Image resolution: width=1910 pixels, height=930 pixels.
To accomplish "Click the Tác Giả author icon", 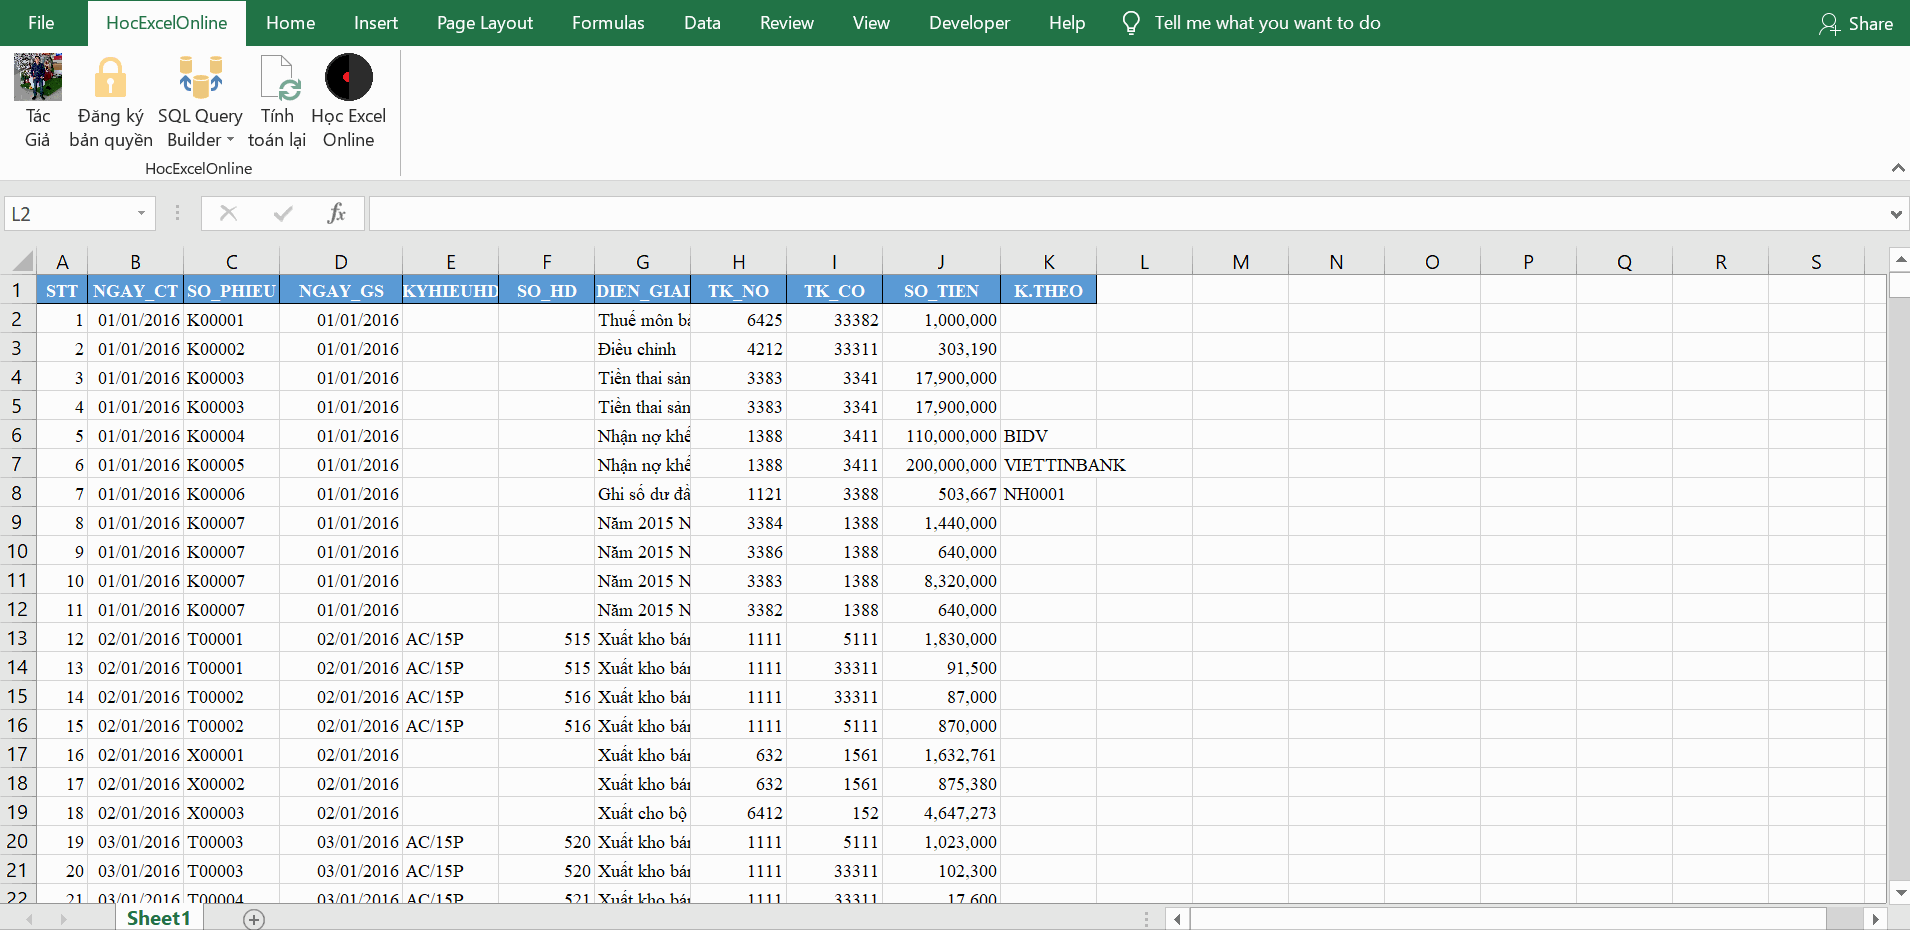I will [38, 79].
